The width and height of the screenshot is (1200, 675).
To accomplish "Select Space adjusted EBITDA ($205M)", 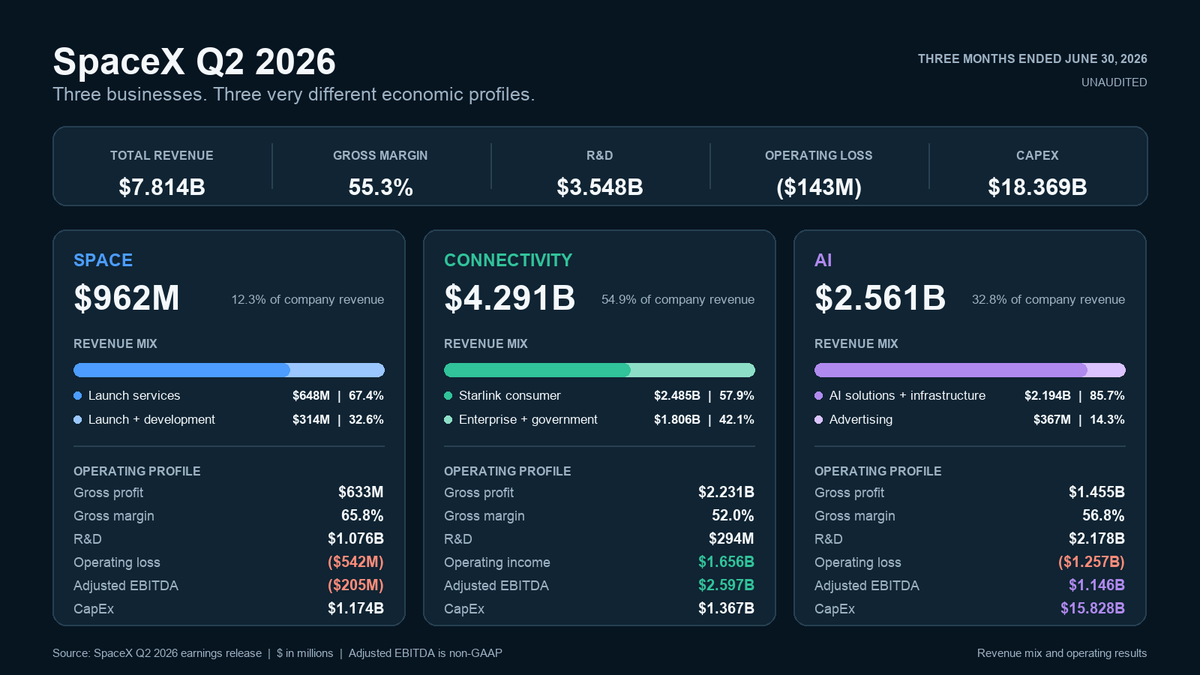I will (354, 586).
